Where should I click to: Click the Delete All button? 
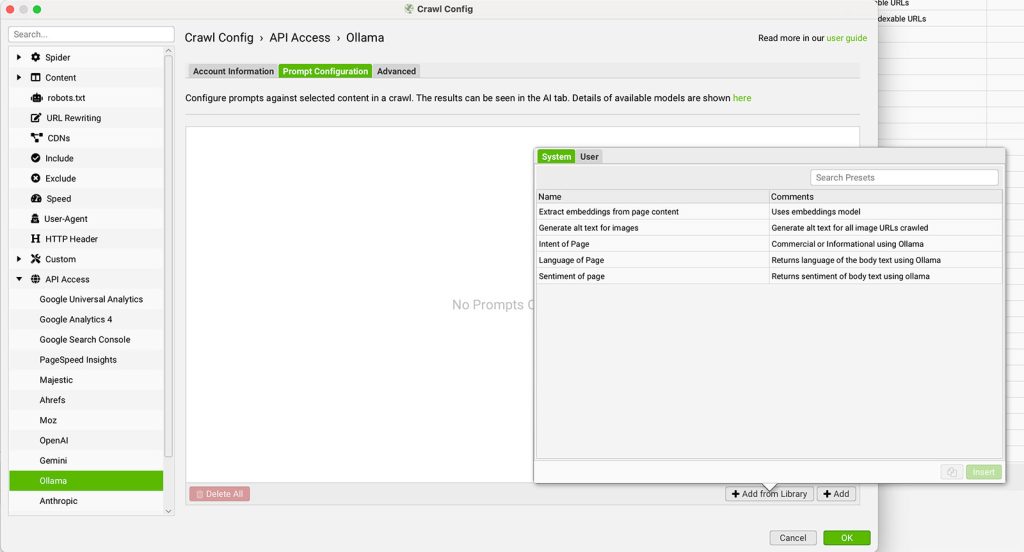(219, 494)
